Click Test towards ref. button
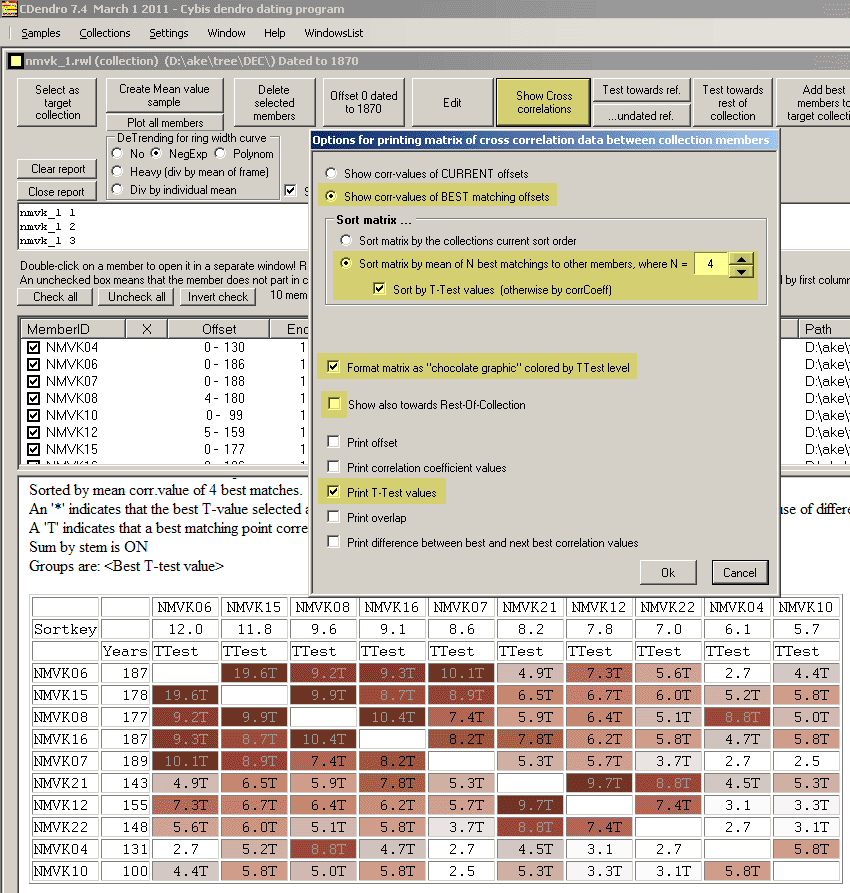 pos(641,90)
